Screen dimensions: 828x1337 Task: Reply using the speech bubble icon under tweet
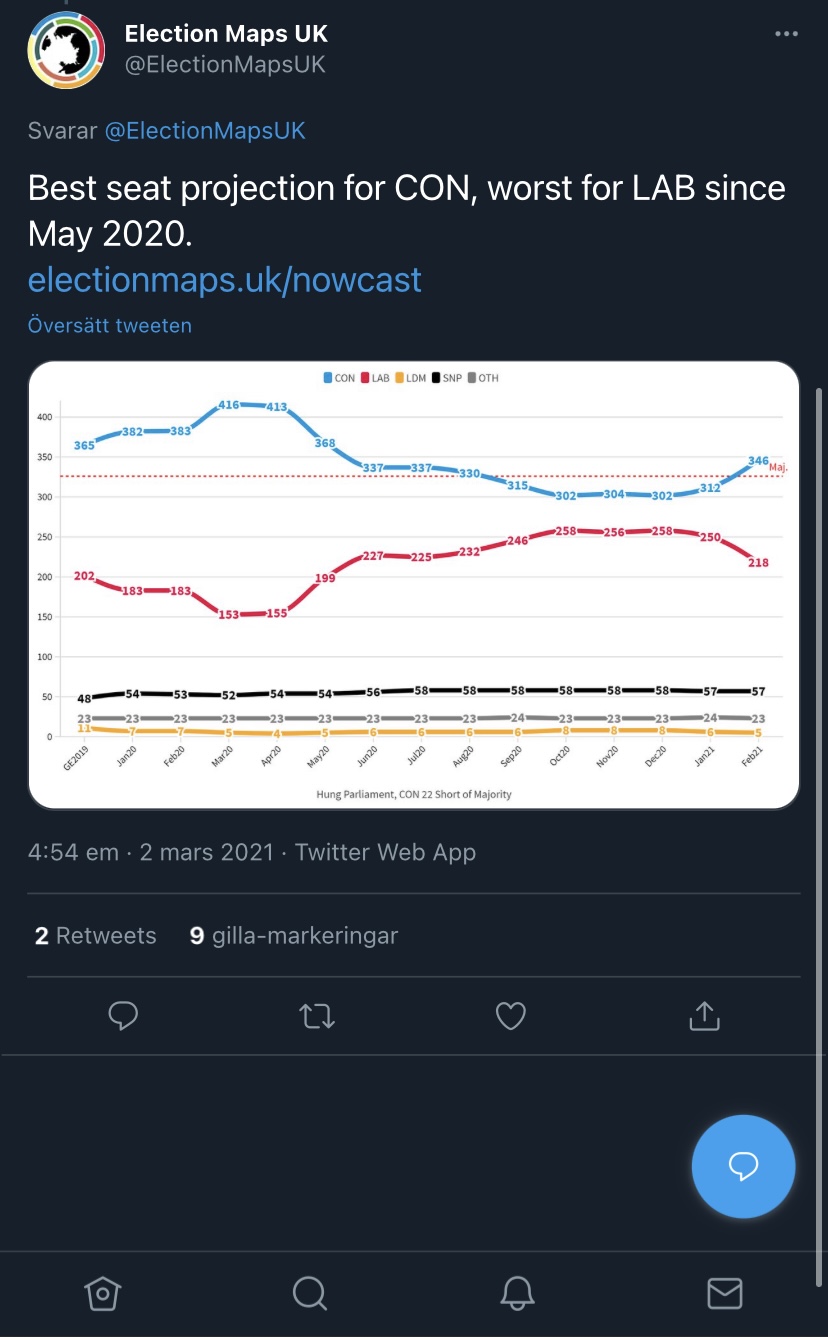pos(122,1016)
